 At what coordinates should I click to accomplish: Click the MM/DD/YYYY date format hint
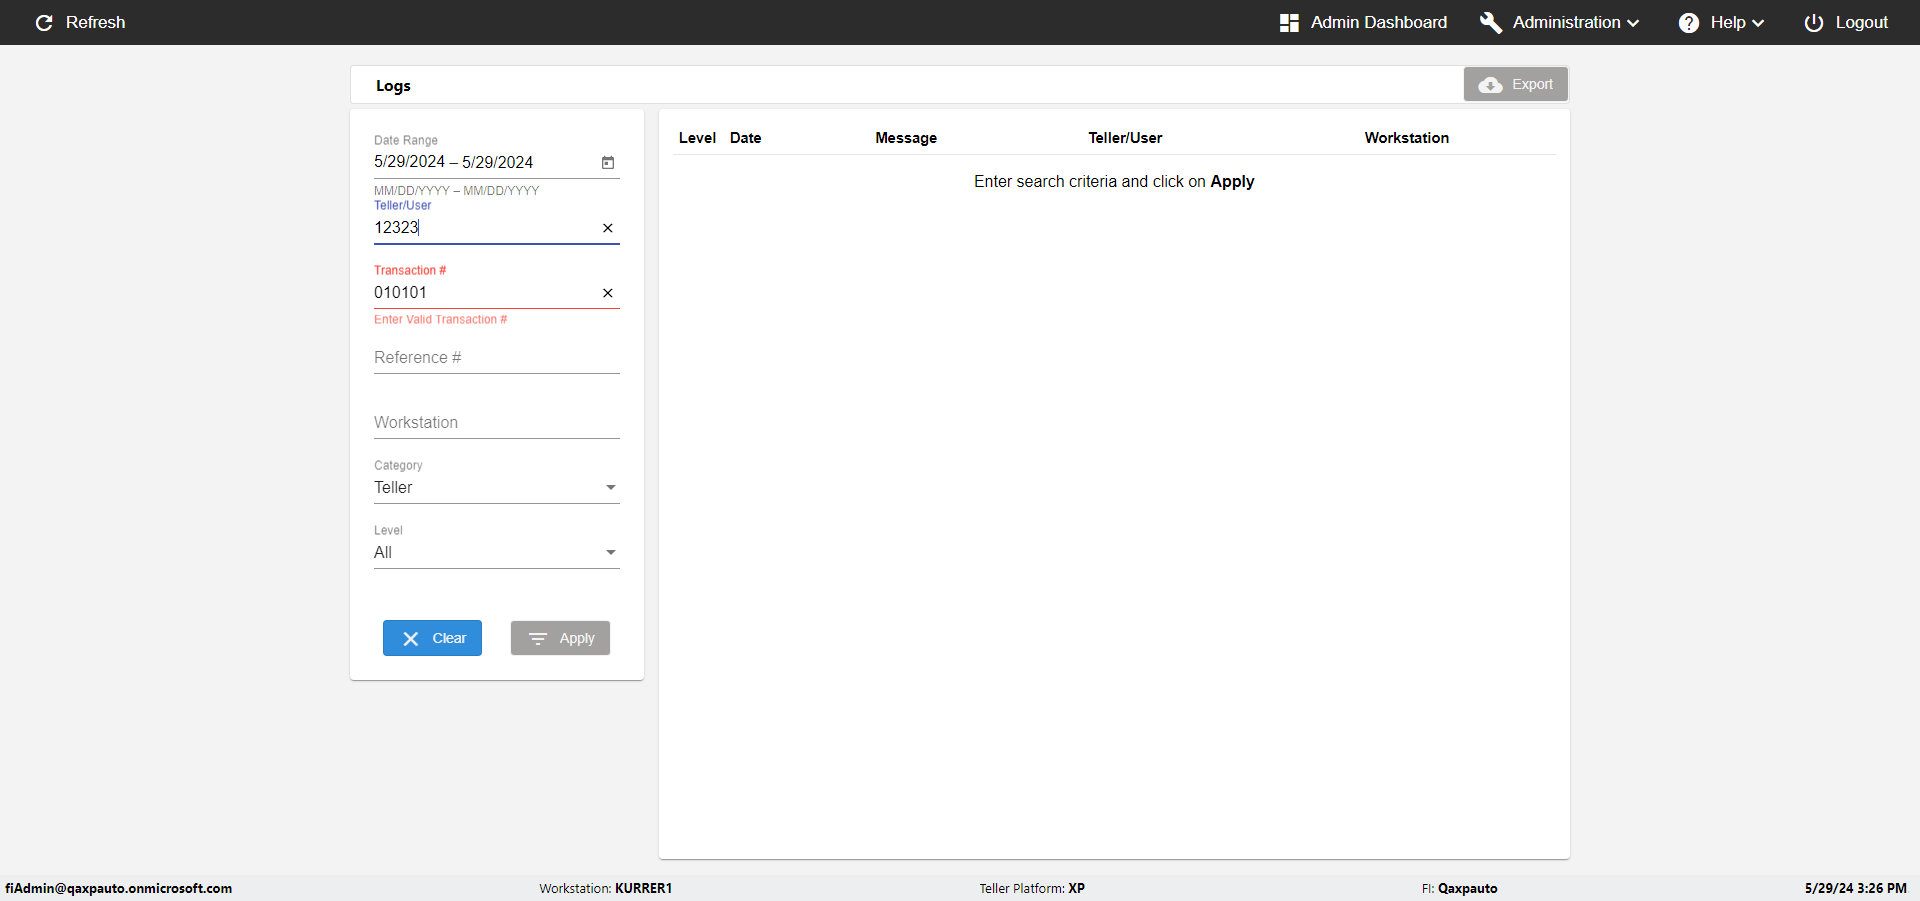tap(457, 191)
